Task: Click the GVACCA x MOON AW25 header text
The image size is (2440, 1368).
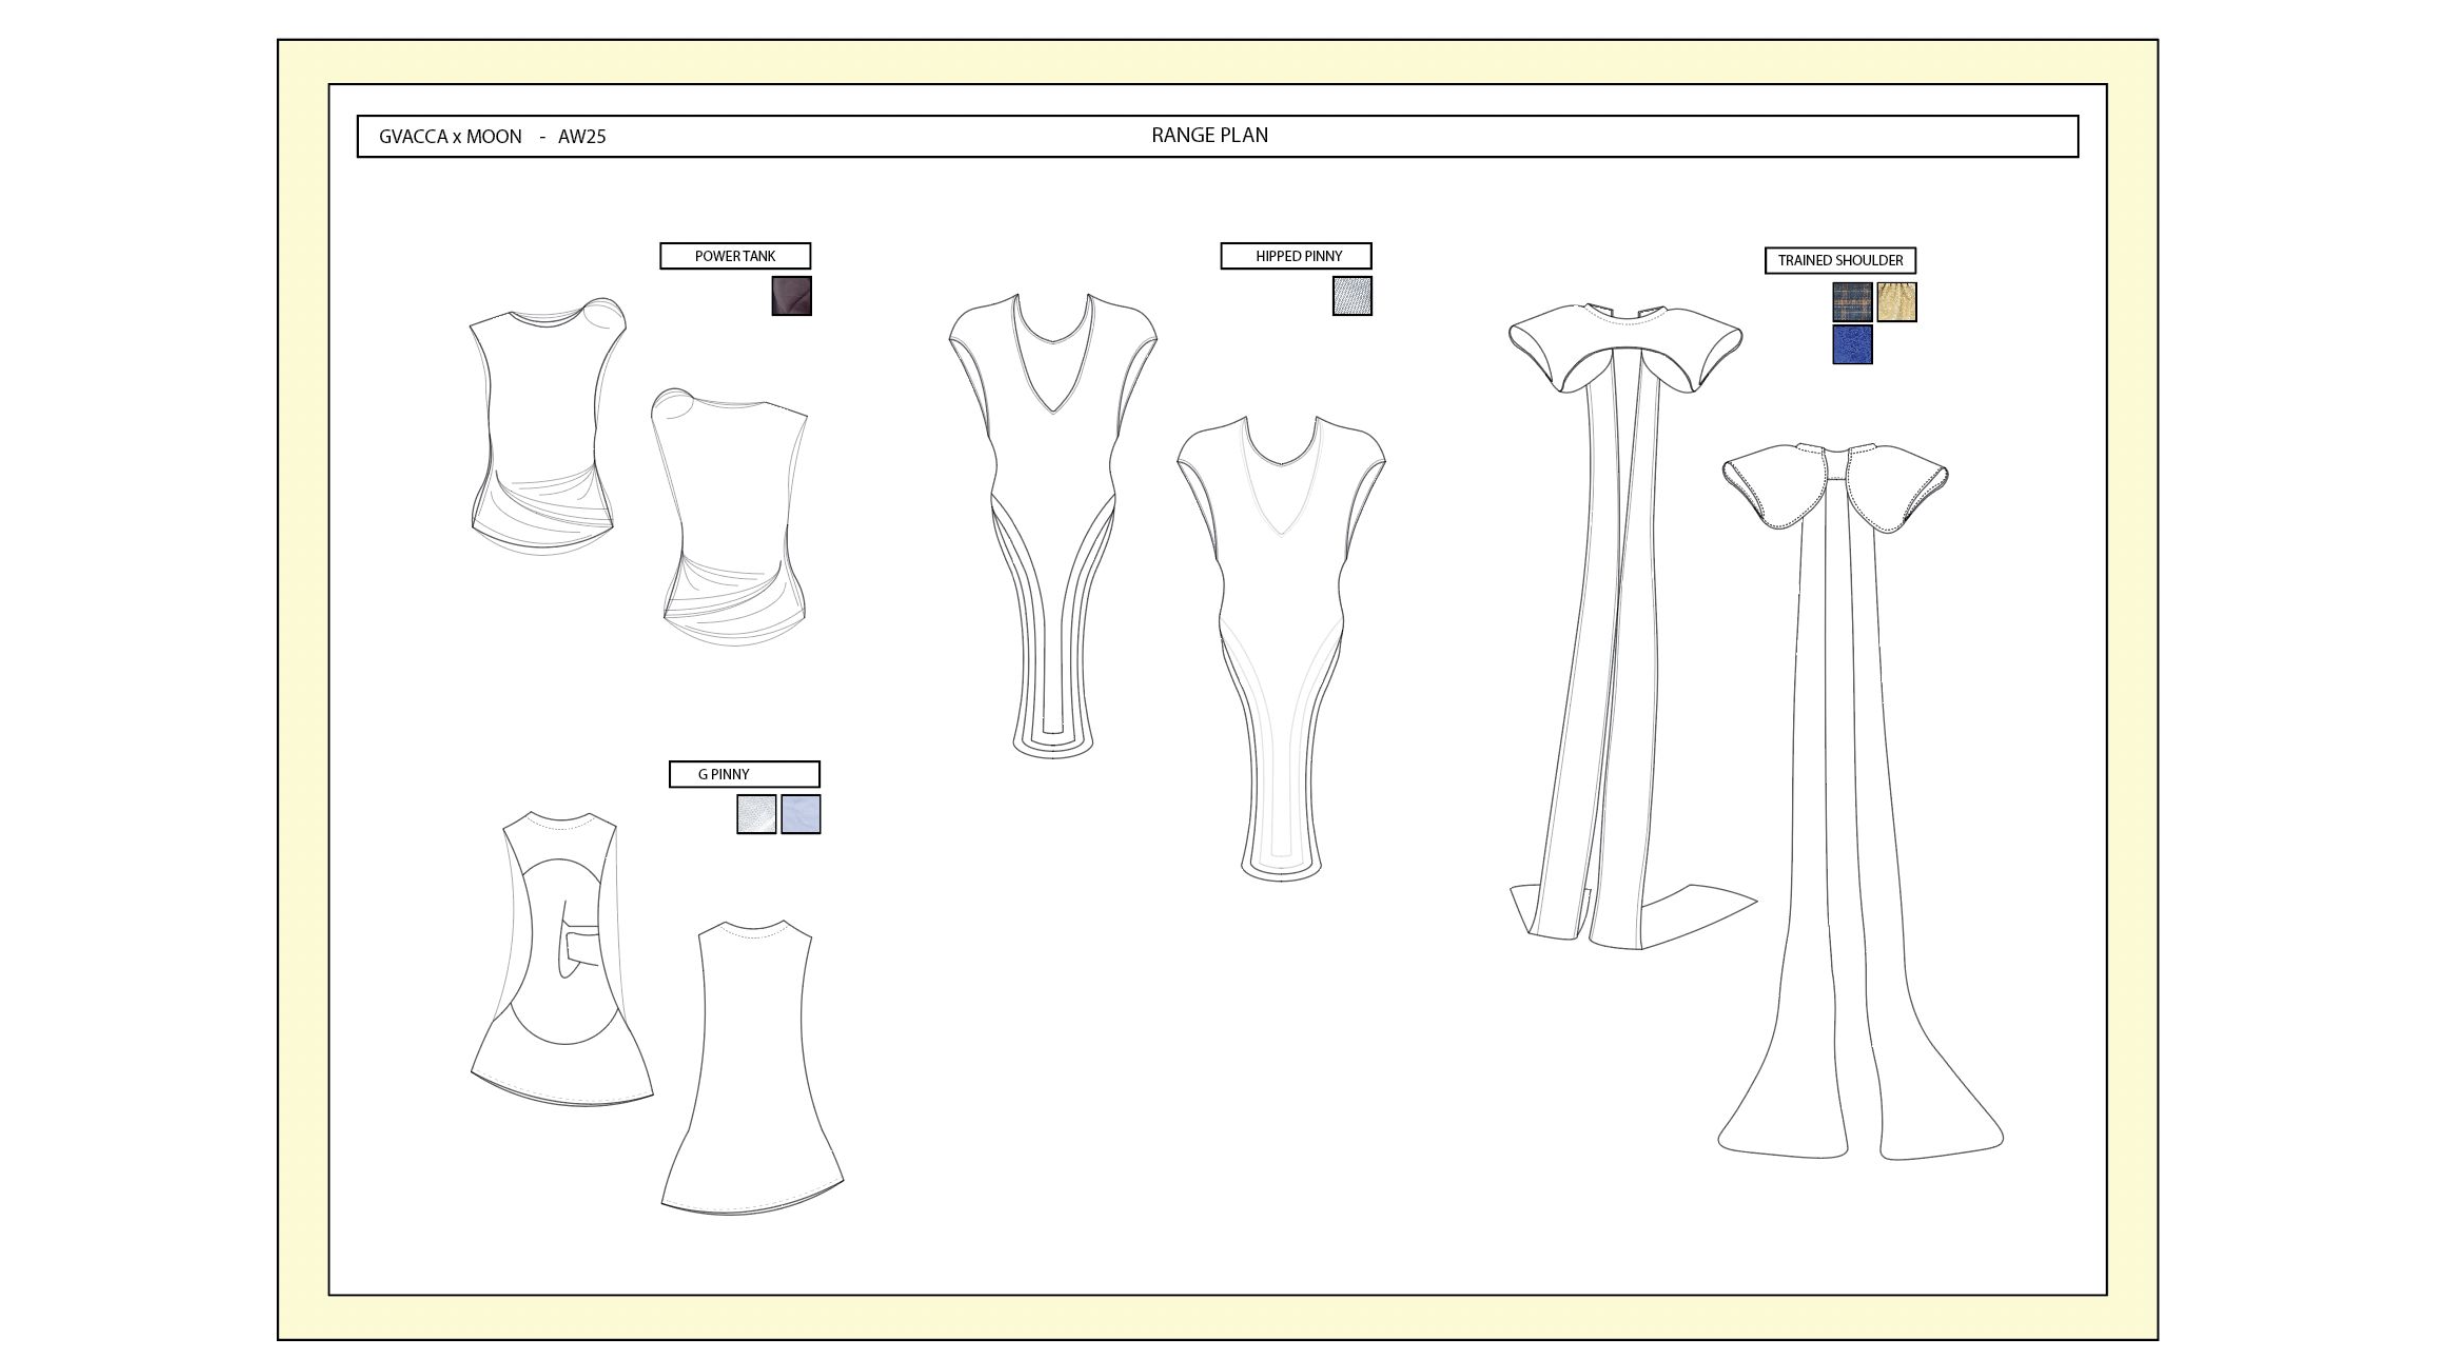Action: [492, 137]
